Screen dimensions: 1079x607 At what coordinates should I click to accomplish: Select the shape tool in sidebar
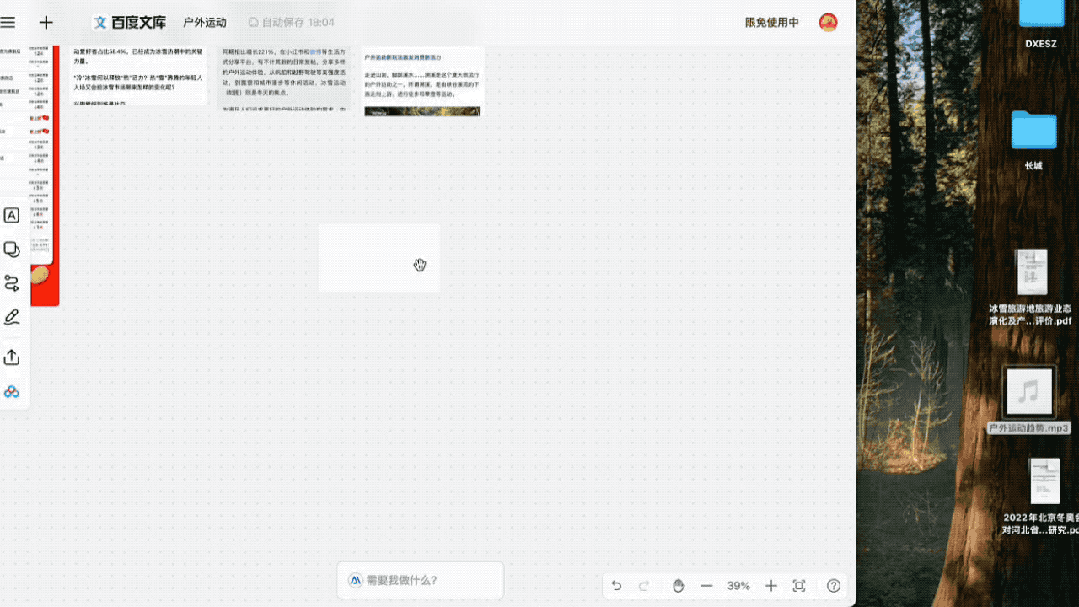tap(12, 249)
